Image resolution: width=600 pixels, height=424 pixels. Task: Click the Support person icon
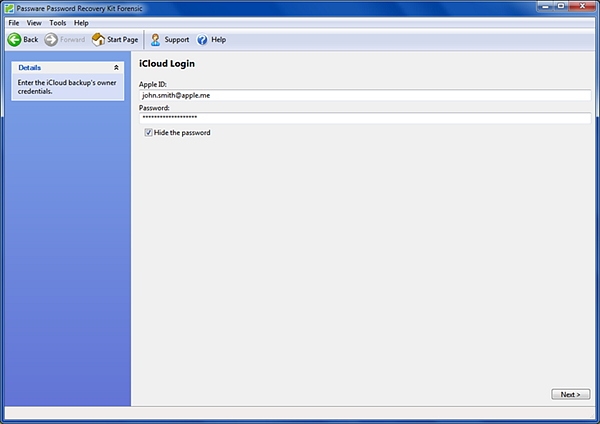click(x=155, y=39)
